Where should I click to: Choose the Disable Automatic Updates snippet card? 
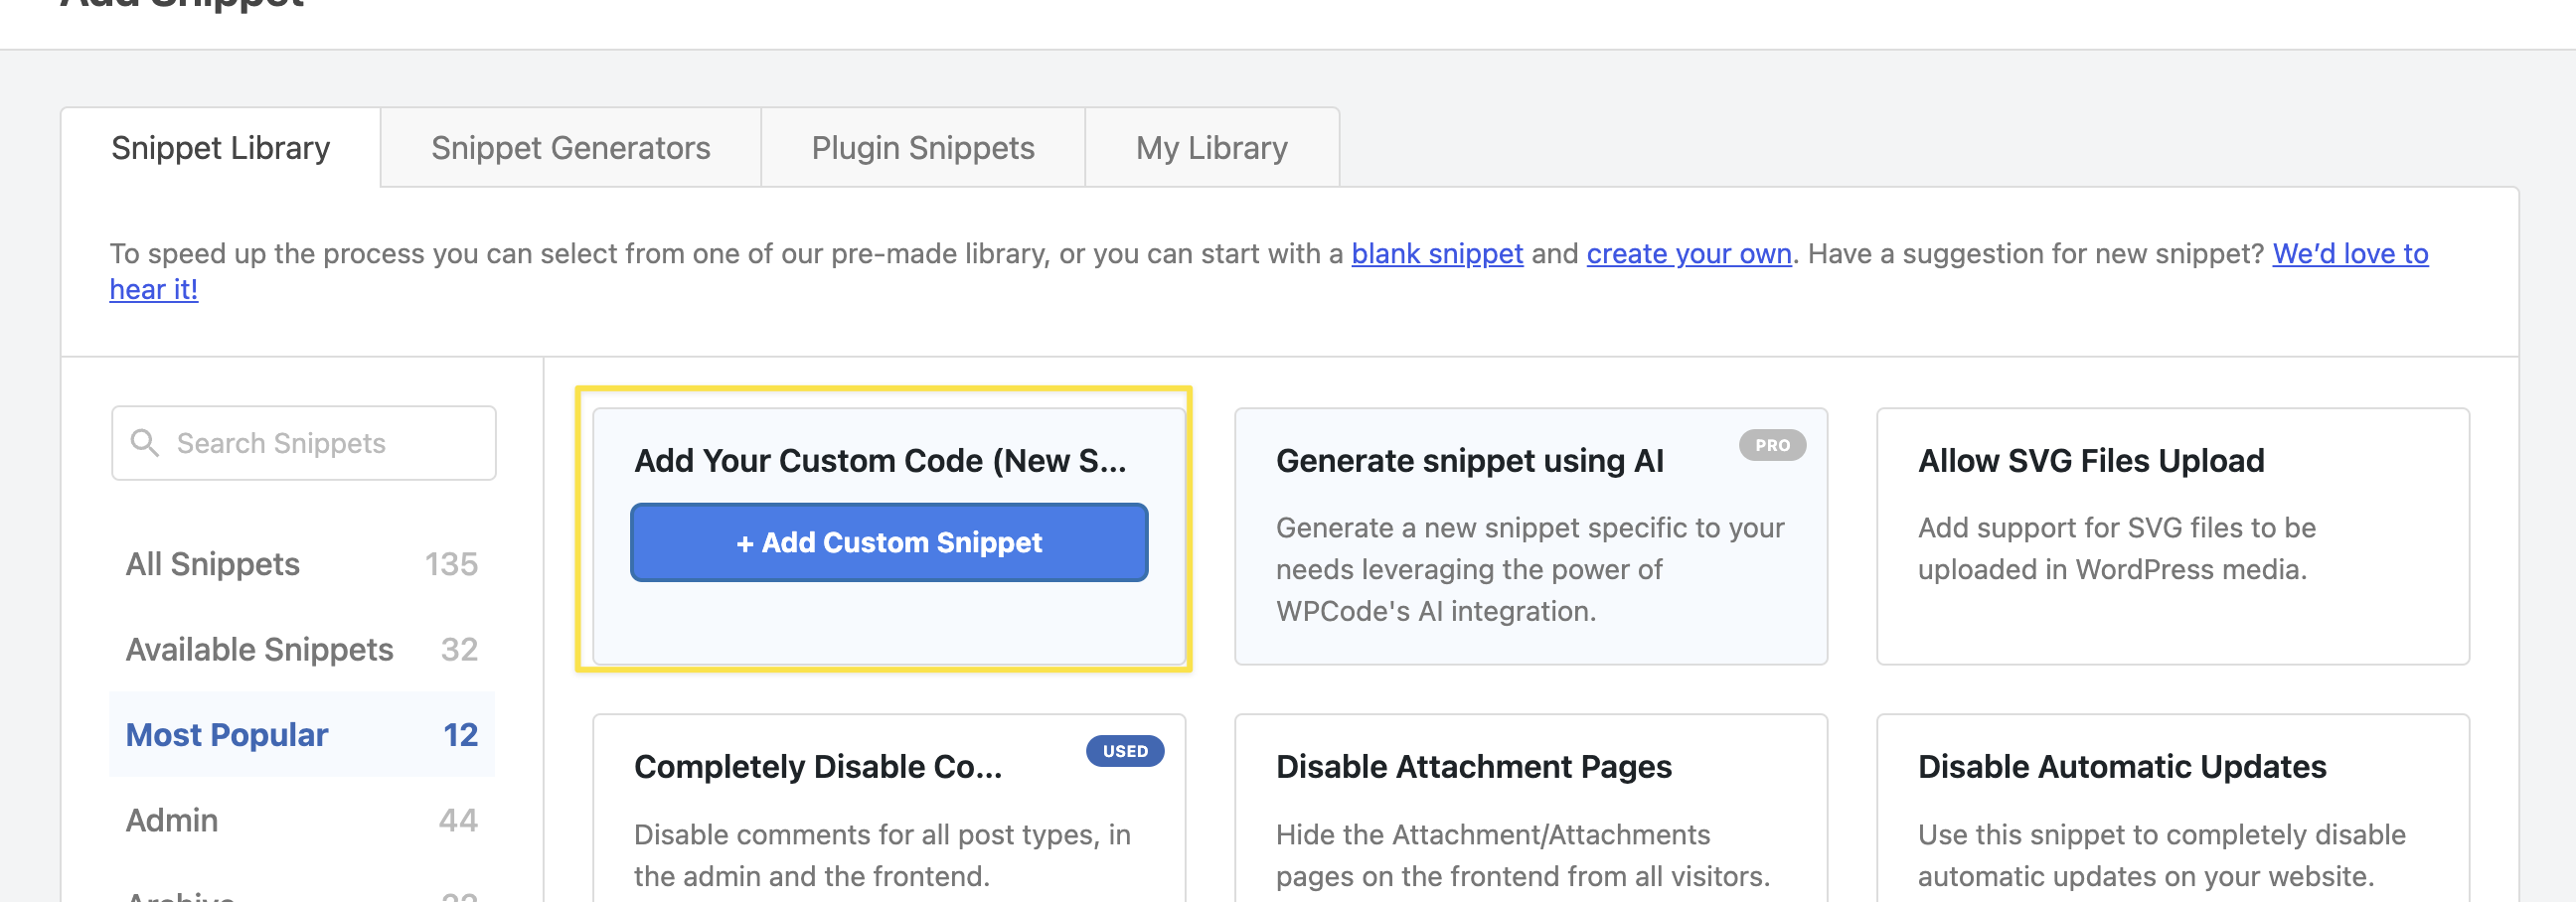coord(2173,808)
